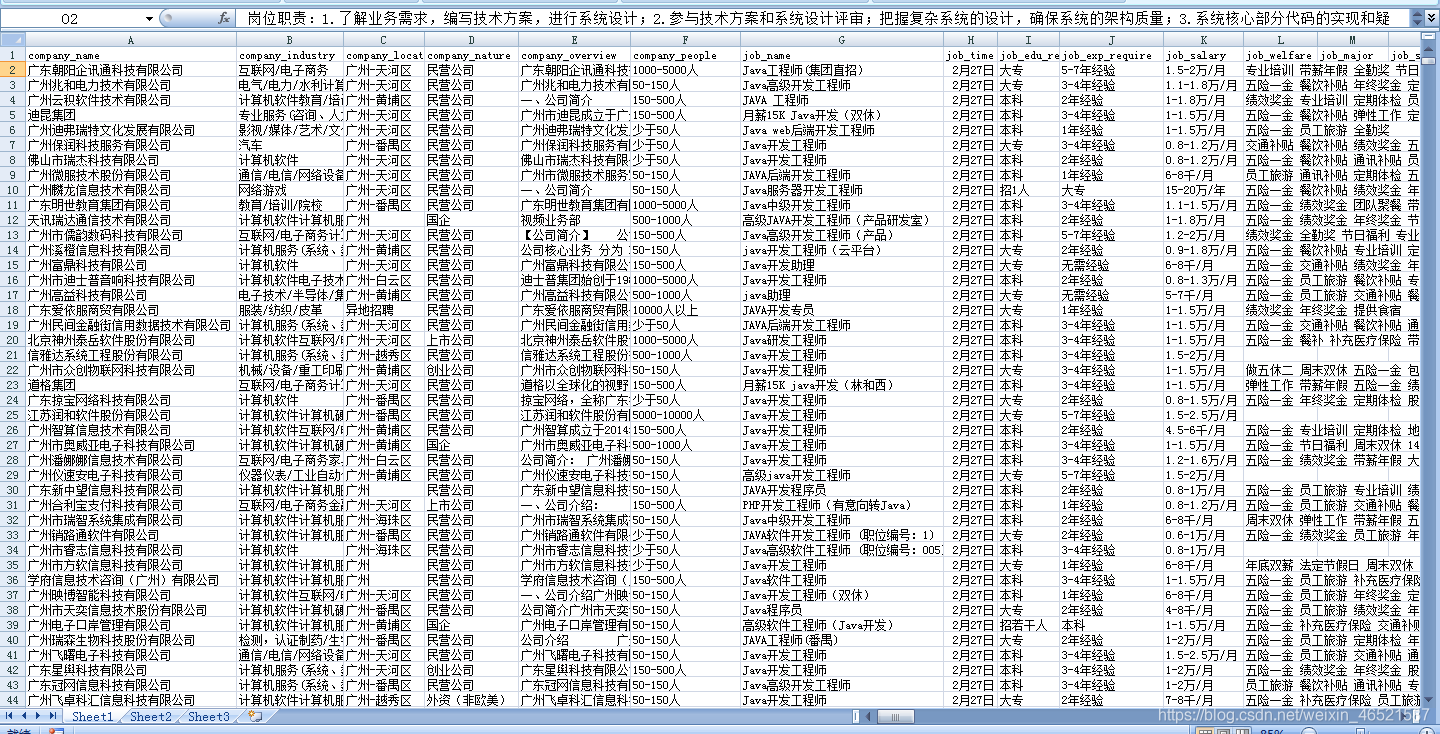
Task: Select cell PHP开发工程师（有意向转Java）
Action: [842, 505]
